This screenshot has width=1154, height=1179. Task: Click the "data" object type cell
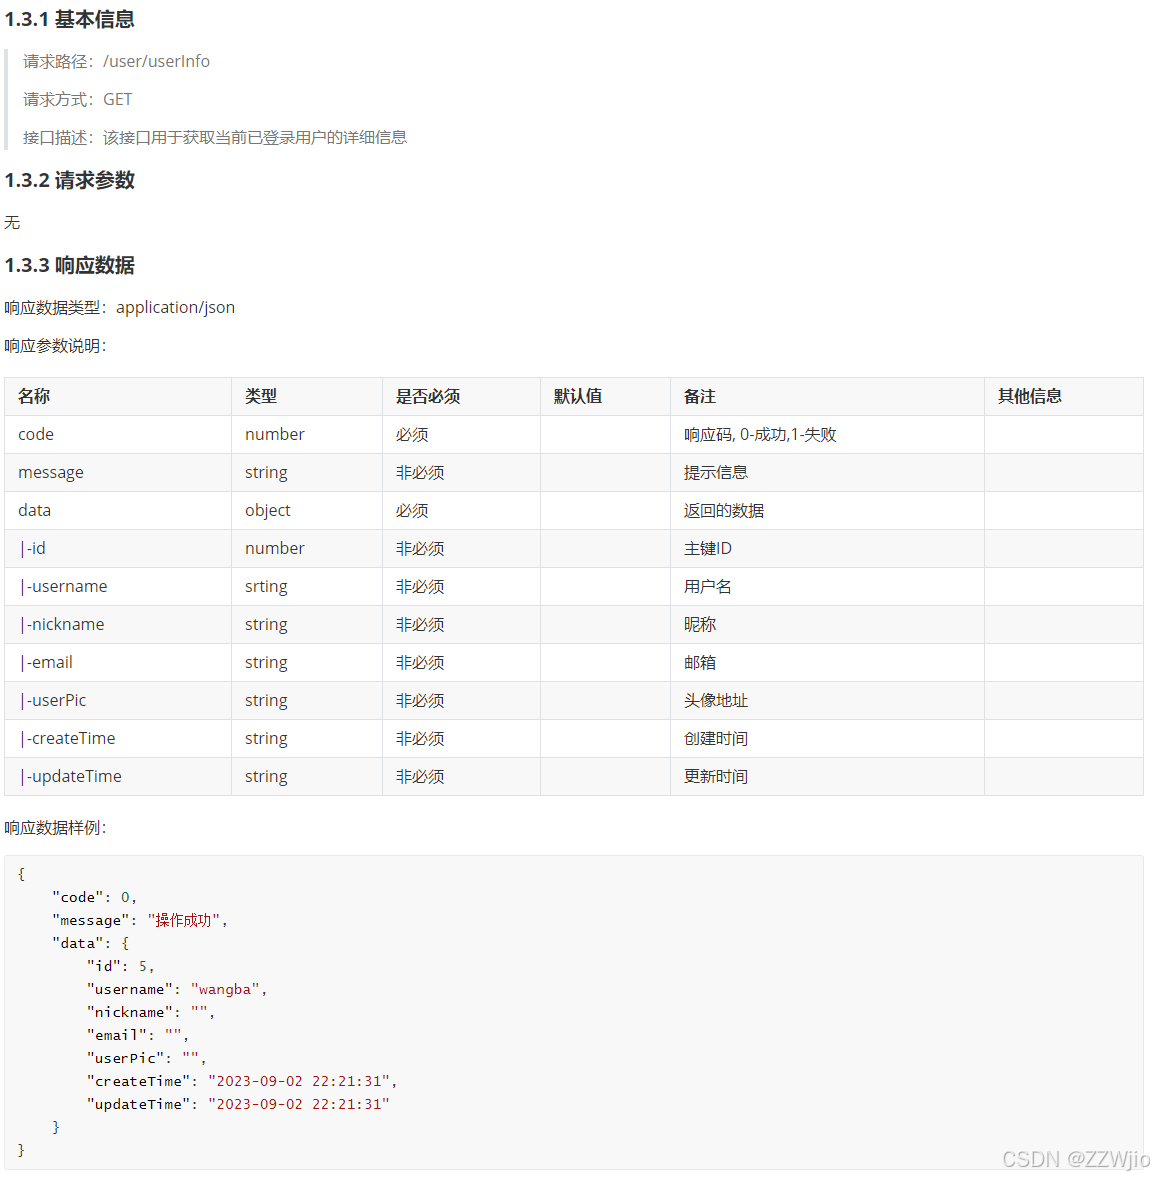[267, 510]
